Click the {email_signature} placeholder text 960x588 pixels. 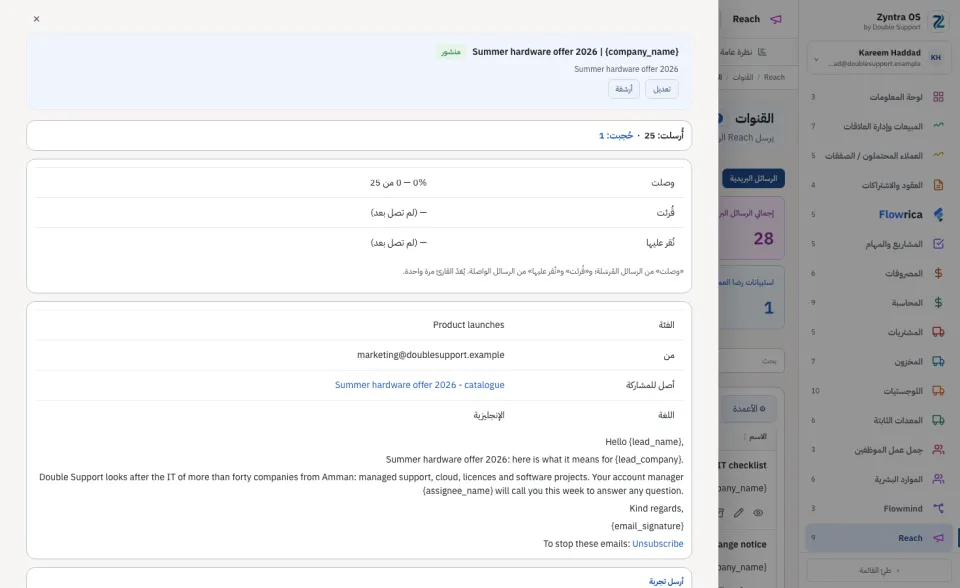coord(647,526)
